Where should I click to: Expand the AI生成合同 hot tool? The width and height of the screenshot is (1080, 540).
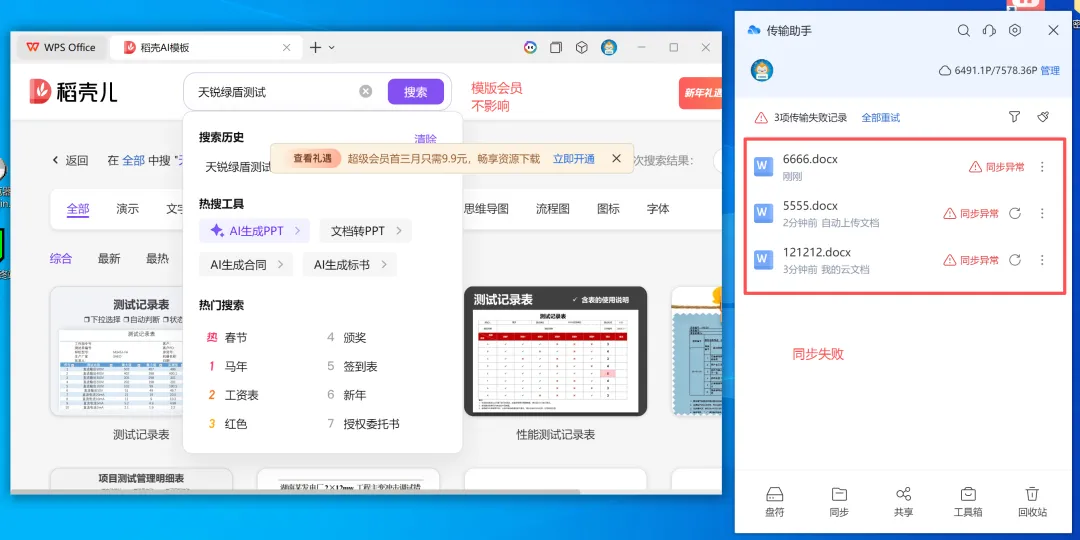click(x=247, y=264)
